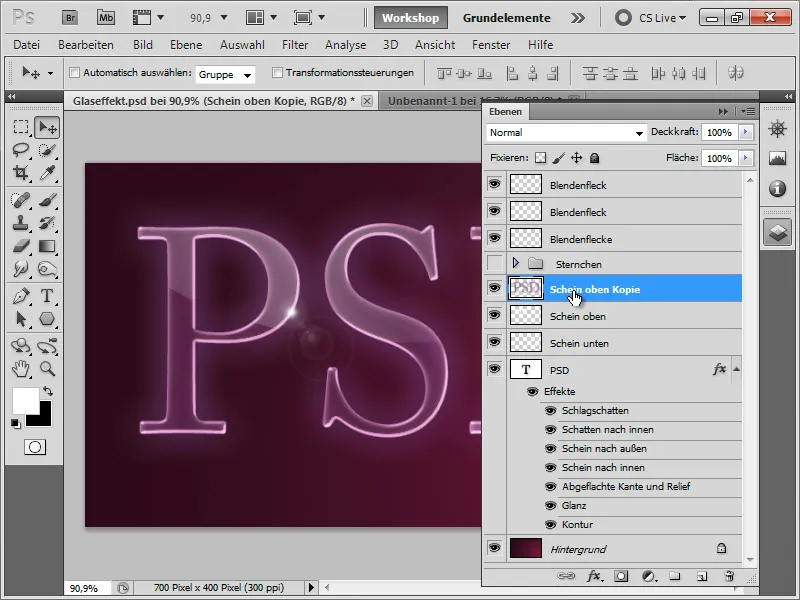Open Fläche slider arrow
The image size is (800, 600).
(745, 158)
